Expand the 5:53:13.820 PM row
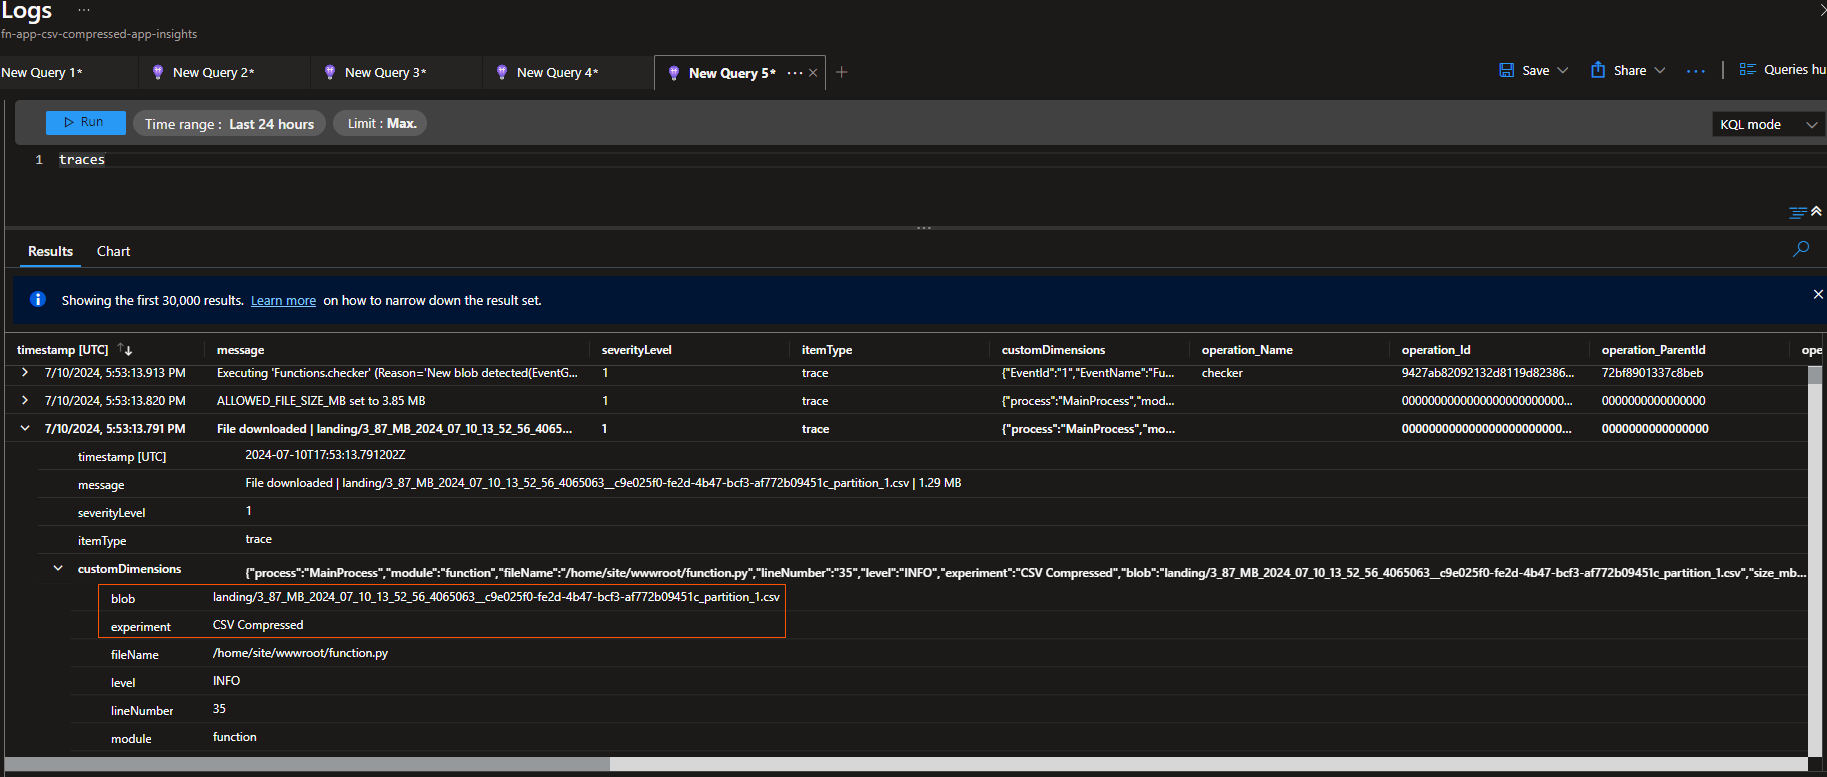Image resolution: width=1827 pixels, height=777 pixels. 25,400
